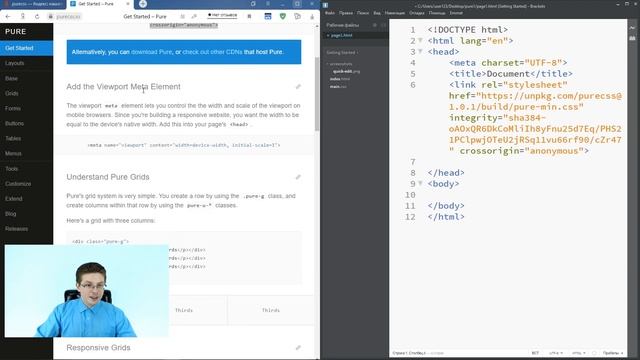The image size is (640, 360).
Task: Collapse the body tag fold arrow on line 9
Action: point(420,183)
